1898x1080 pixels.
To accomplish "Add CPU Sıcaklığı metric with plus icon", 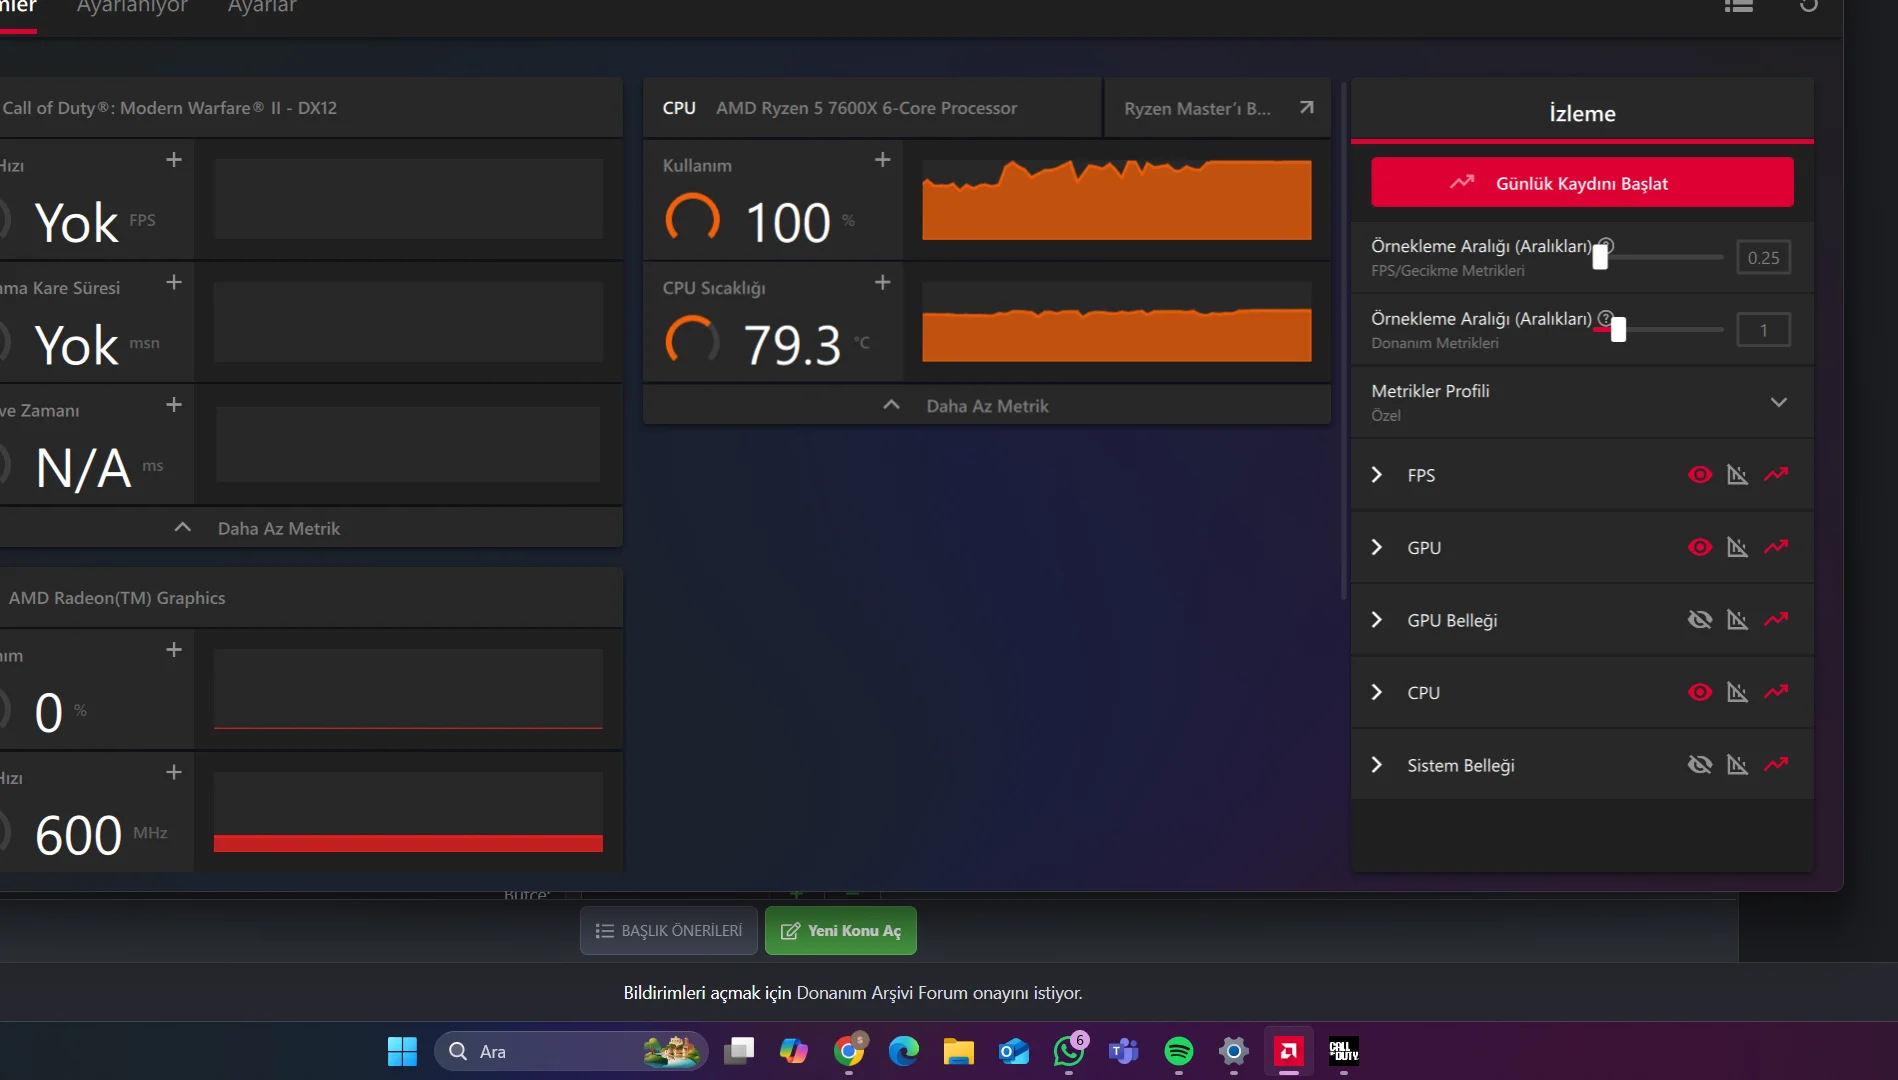I will point(882,283).
